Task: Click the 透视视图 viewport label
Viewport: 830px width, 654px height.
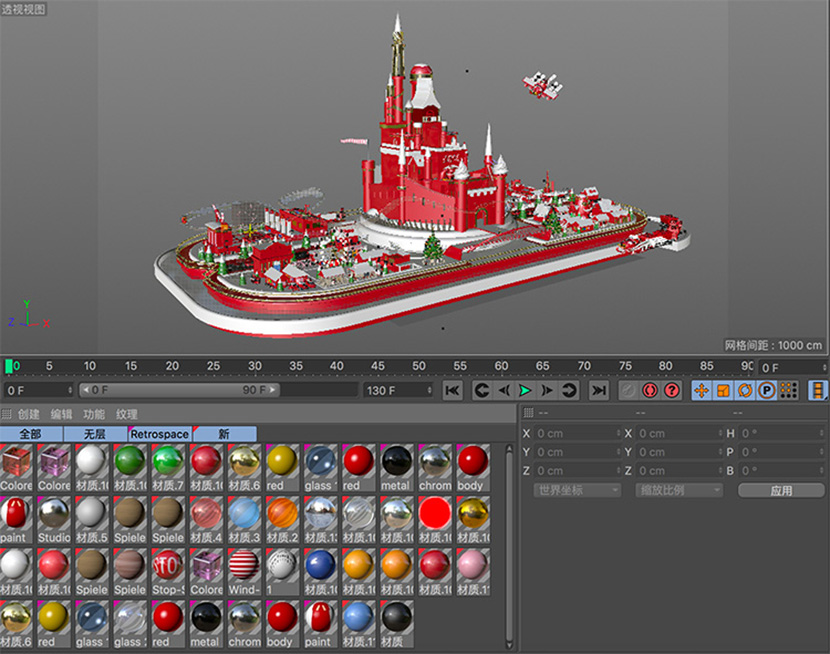Action: coord(23,9)
